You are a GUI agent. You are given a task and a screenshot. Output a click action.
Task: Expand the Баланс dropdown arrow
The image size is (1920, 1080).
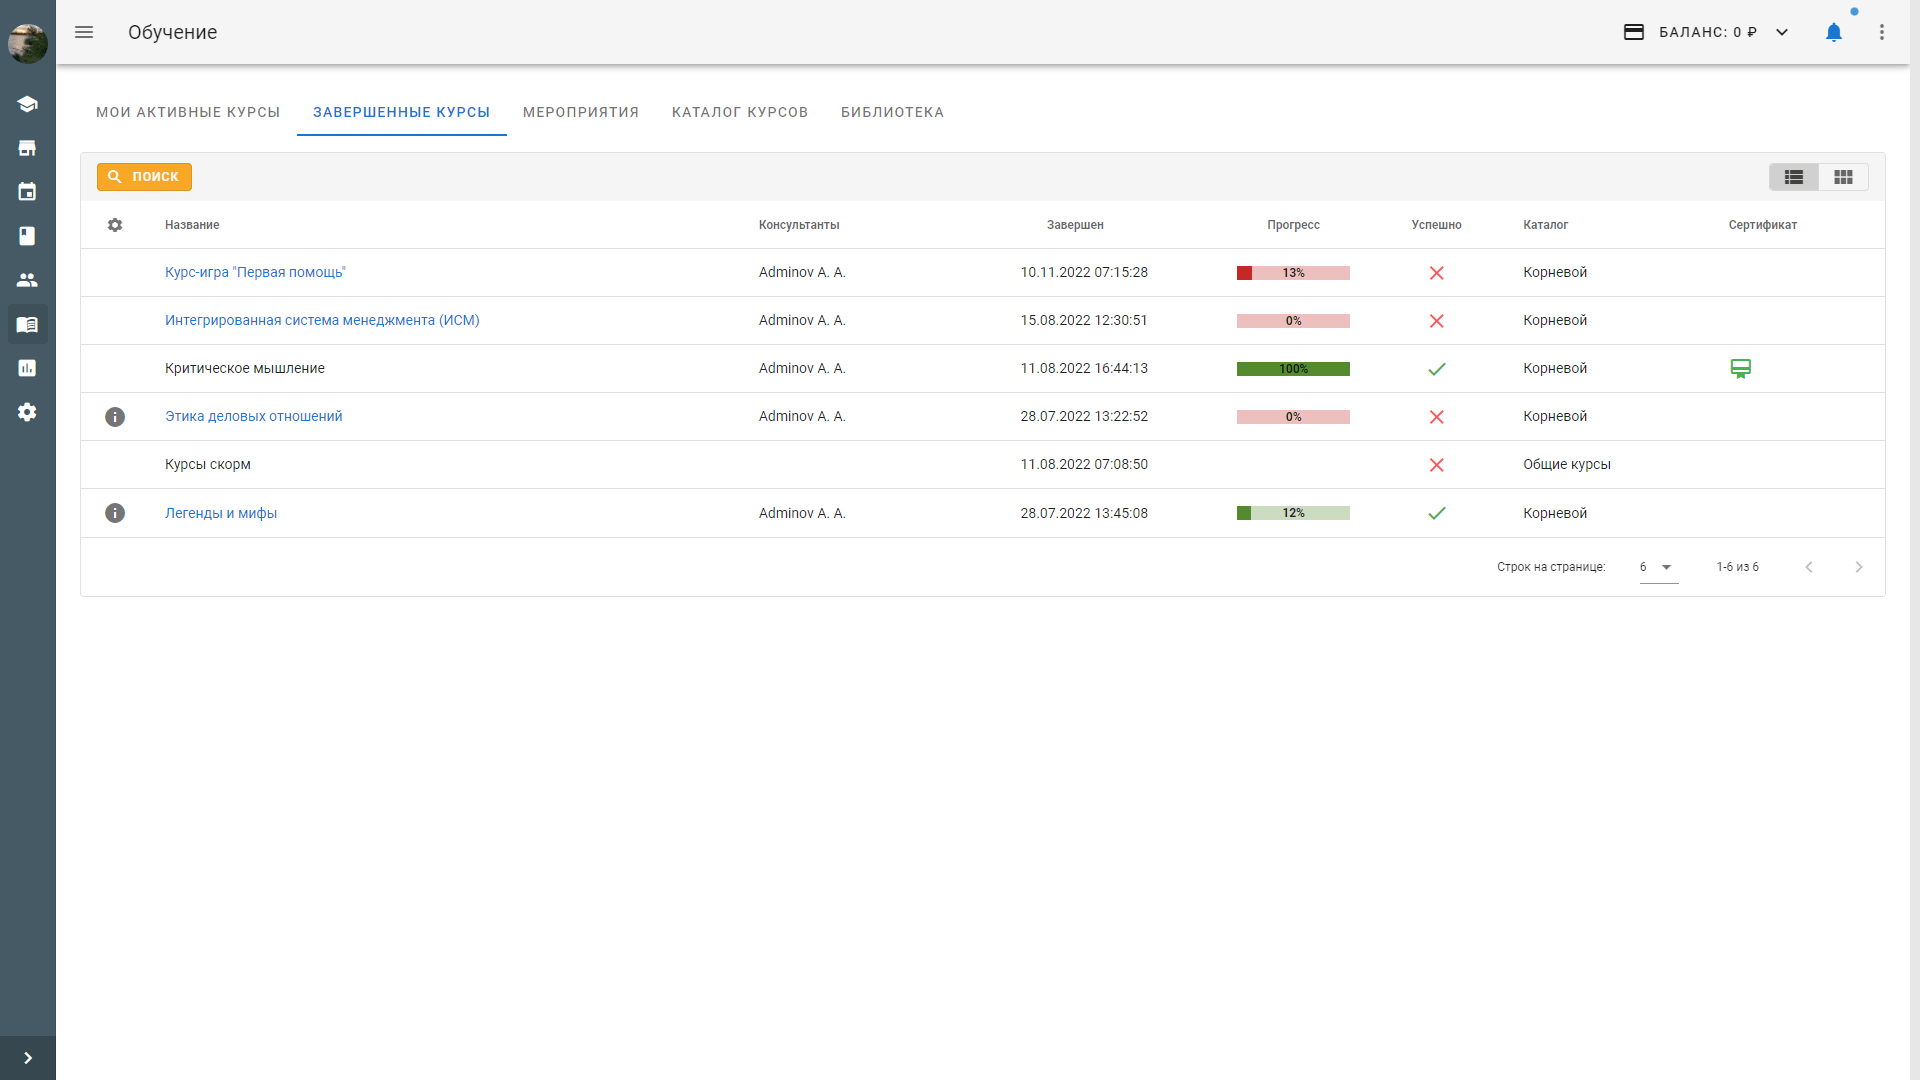coord(1782,32)
